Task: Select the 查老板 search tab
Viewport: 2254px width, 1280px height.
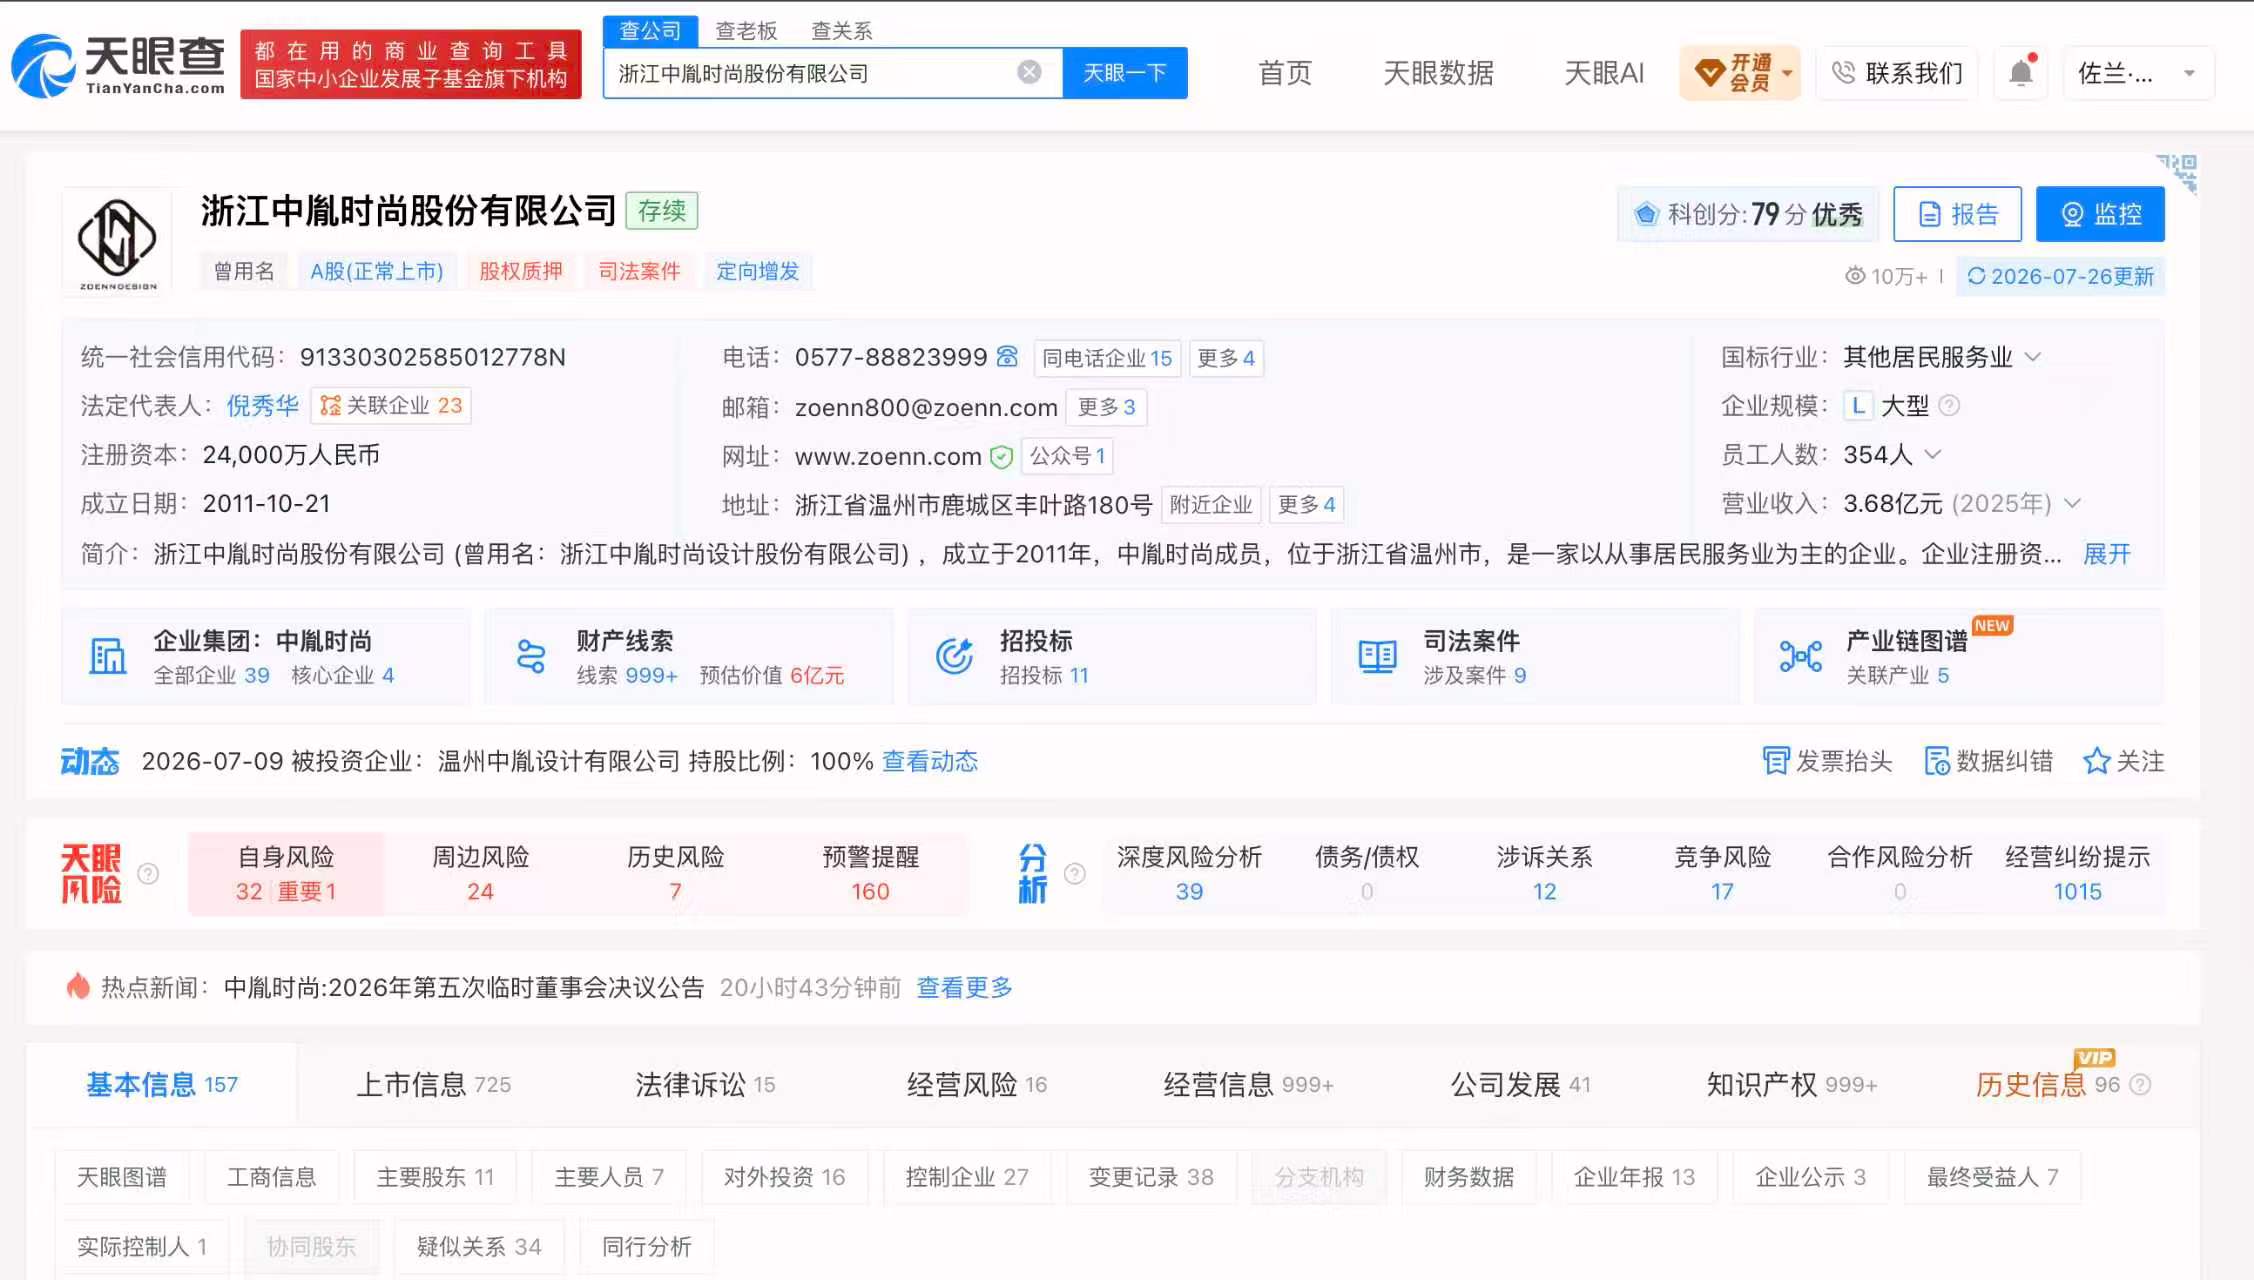Action: (746, 31)
